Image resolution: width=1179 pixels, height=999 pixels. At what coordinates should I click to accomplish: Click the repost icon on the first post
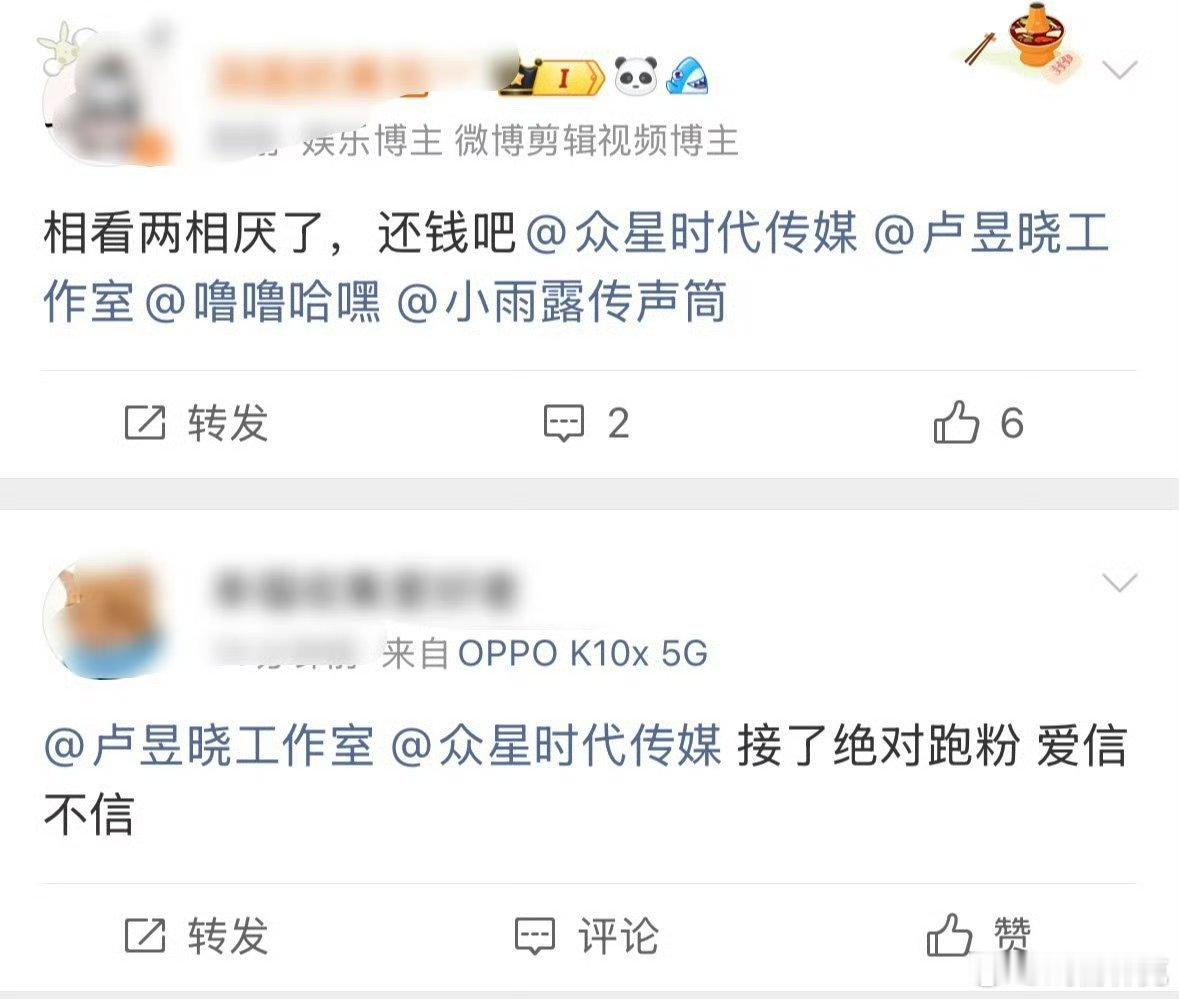coord(144,422)
